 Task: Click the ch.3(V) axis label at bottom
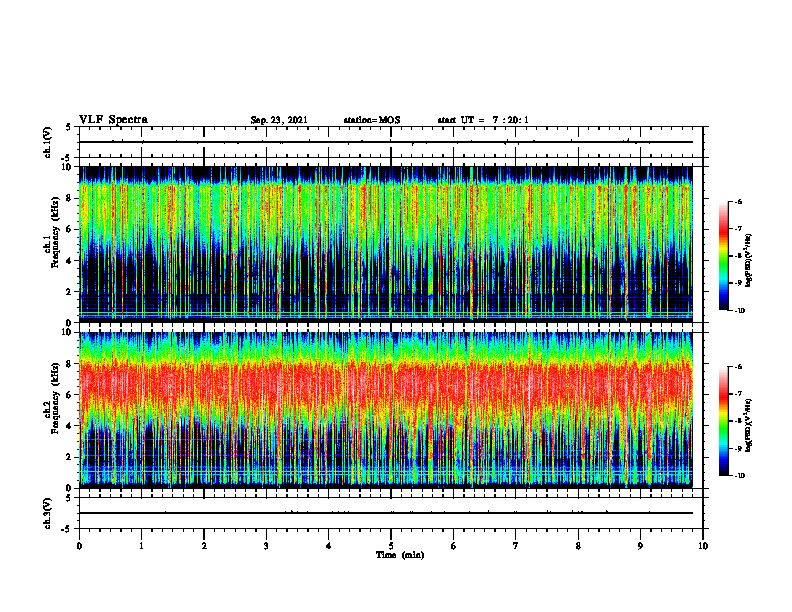click(x=47, y=513)
